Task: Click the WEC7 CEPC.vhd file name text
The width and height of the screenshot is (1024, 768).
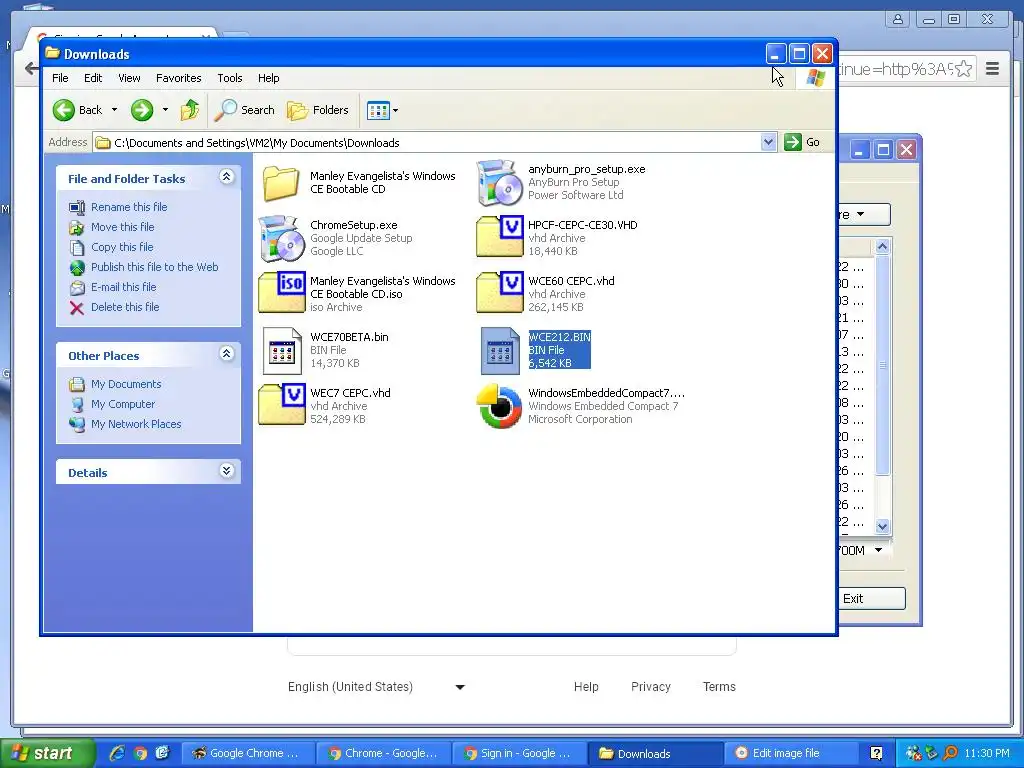Action: (x=350, y=392)
